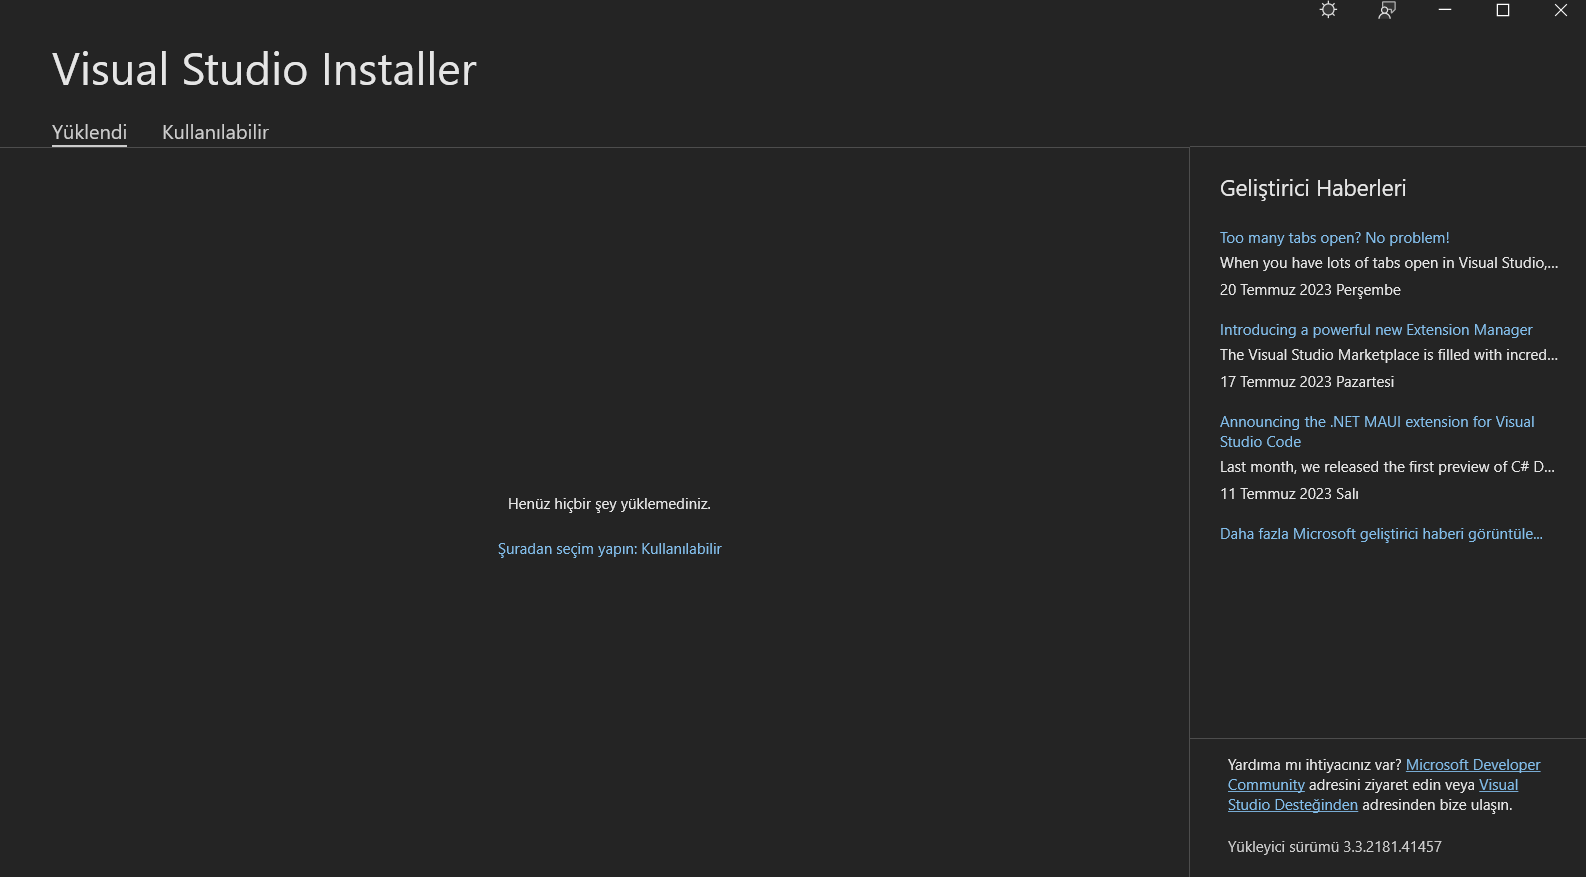Follow the 'Şuradan seçim yapın: Kullanılabilir' link

point(609,549)
